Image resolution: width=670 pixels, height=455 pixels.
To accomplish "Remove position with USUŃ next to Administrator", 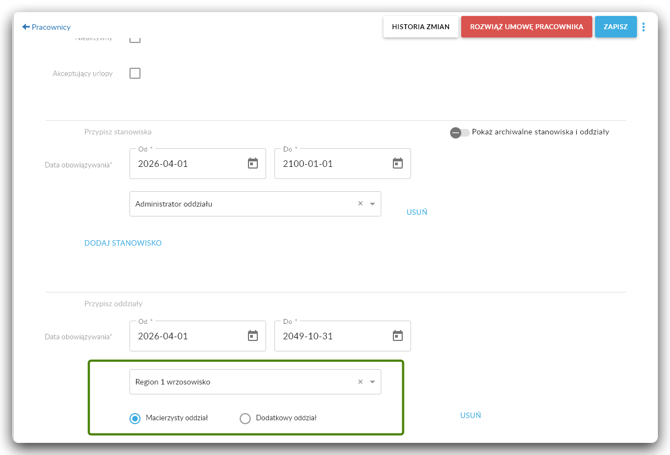I will tap(417, 212).
